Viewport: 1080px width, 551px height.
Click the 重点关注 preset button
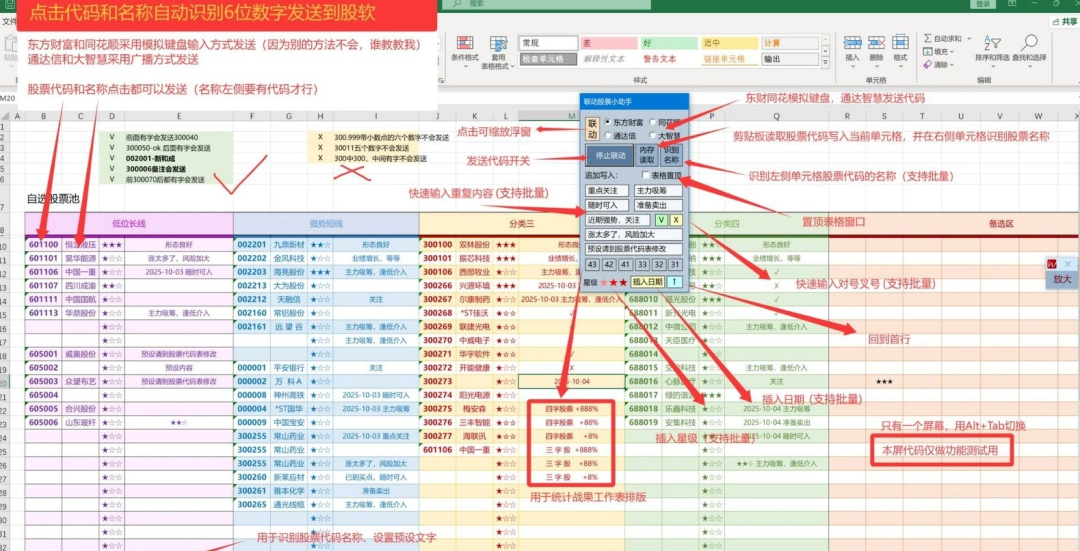tap(607, 191)
